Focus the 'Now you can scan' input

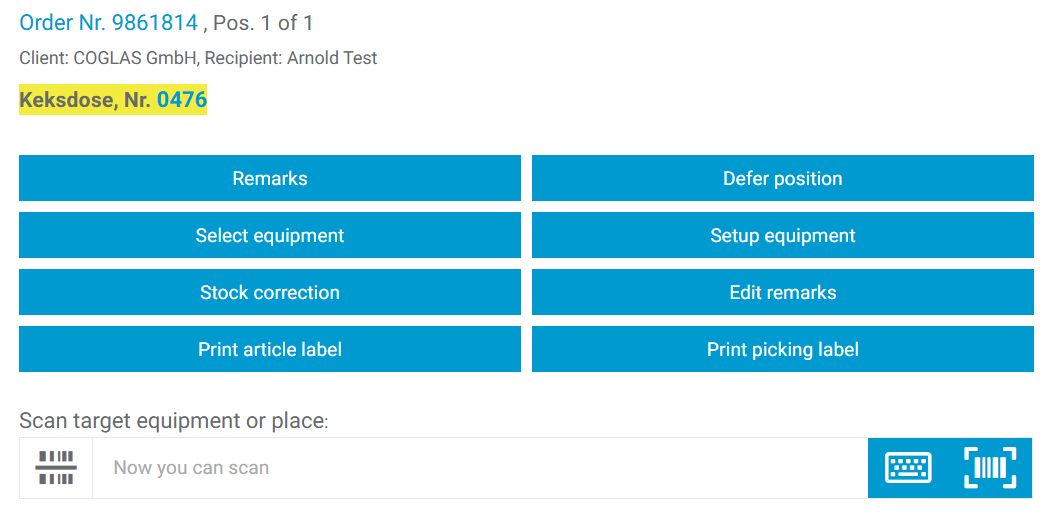(480, 468)
